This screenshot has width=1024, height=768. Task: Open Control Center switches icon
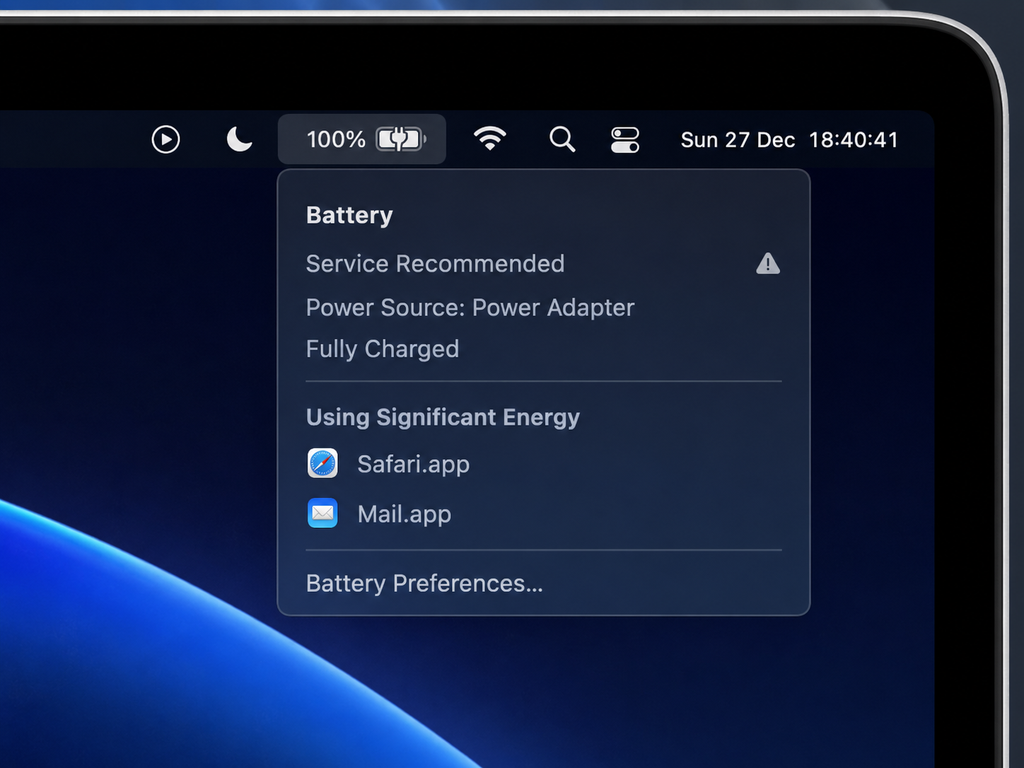[x=625, y=139]
